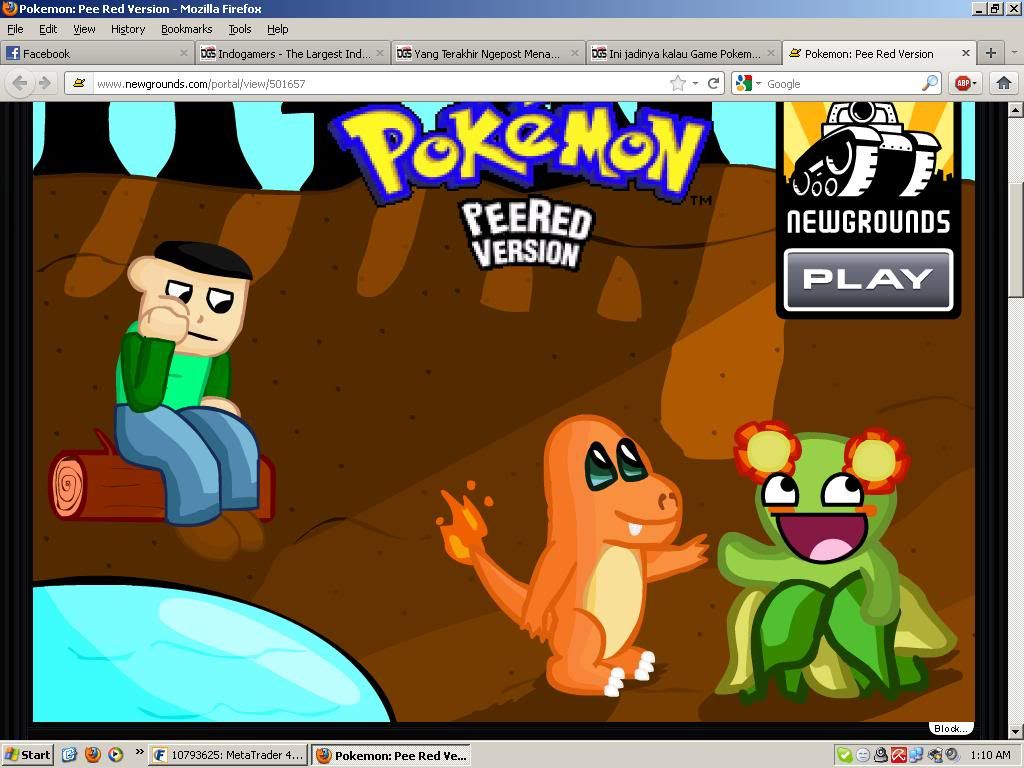Open the Edit menu
The image size is (1024, 768).
48,29
